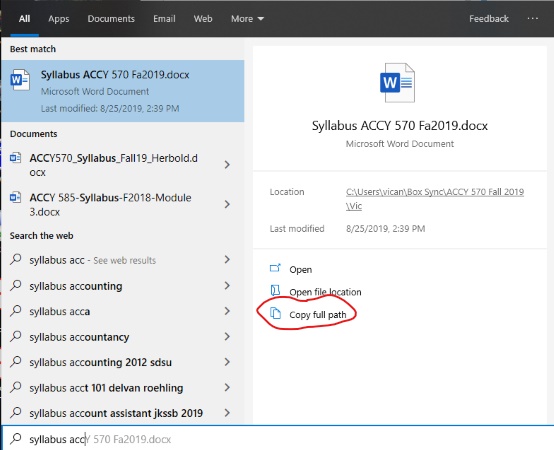This screenshot has height=450, width=554.
Task: Click the Copy full path icon
Action: tap(275, 313)
